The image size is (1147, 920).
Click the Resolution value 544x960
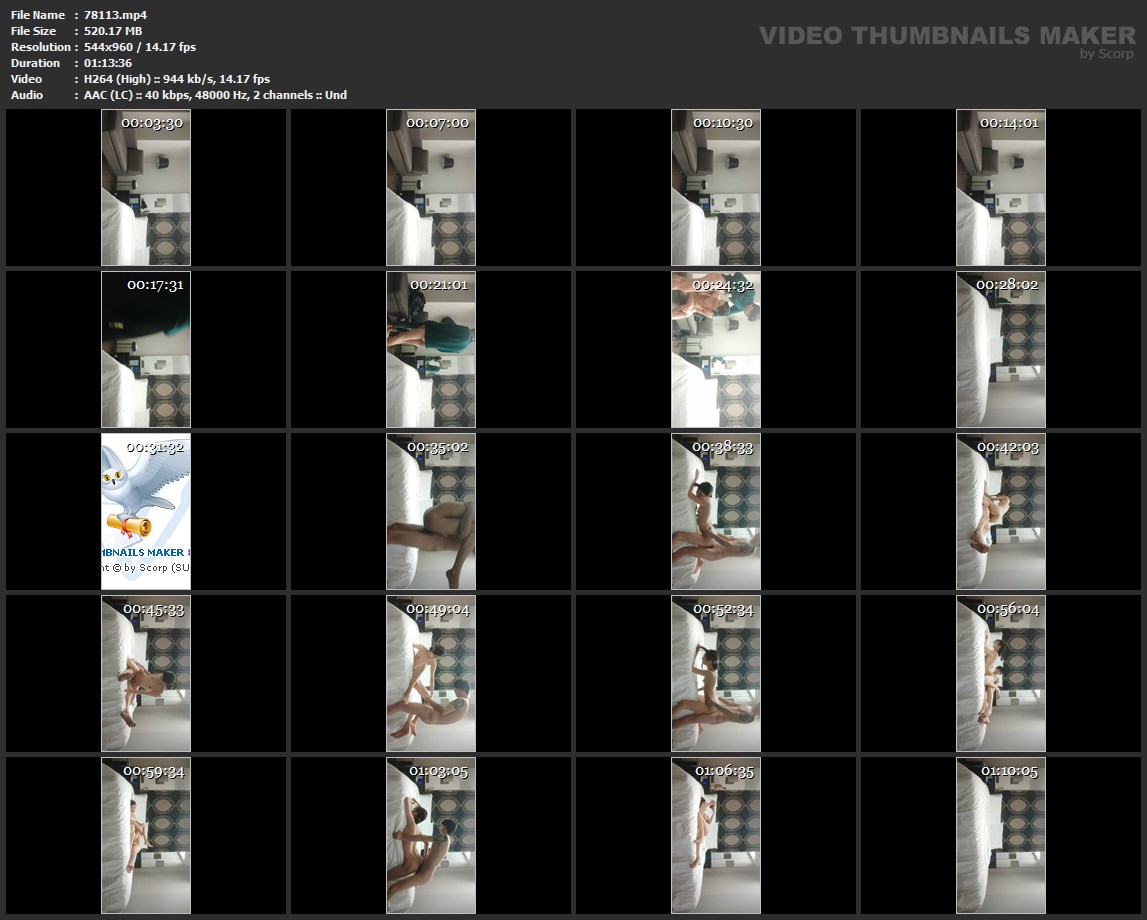(x=139, y=47)
